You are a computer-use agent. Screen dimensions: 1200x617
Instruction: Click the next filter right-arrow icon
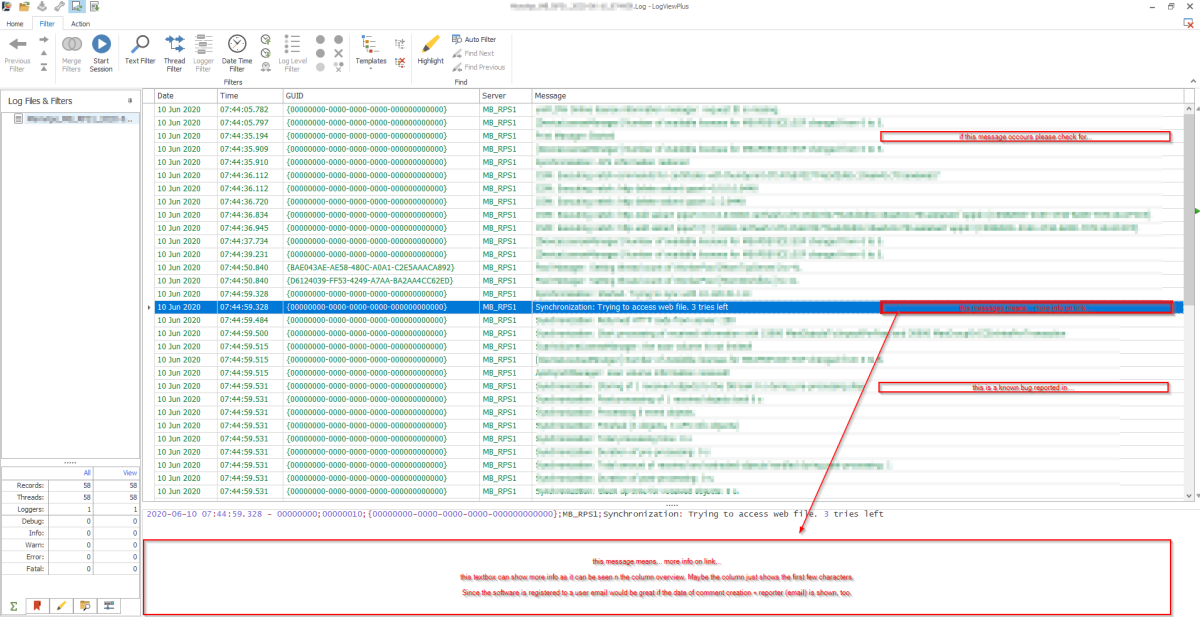click(x=44, y=39)
